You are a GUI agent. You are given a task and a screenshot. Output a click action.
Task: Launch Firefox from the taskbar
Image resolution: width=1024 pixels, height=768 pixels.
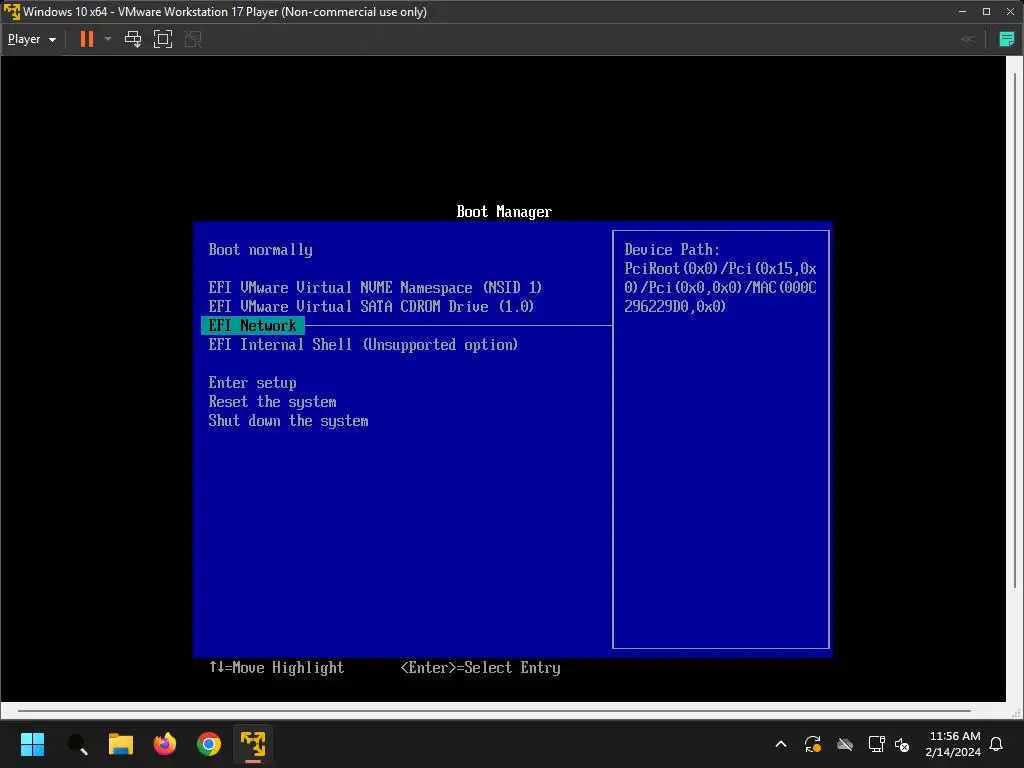tap(165, 744)
